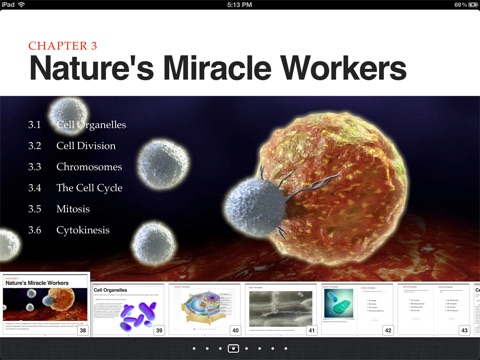Tap the first chapter dot in the navigator

[194, 349]
